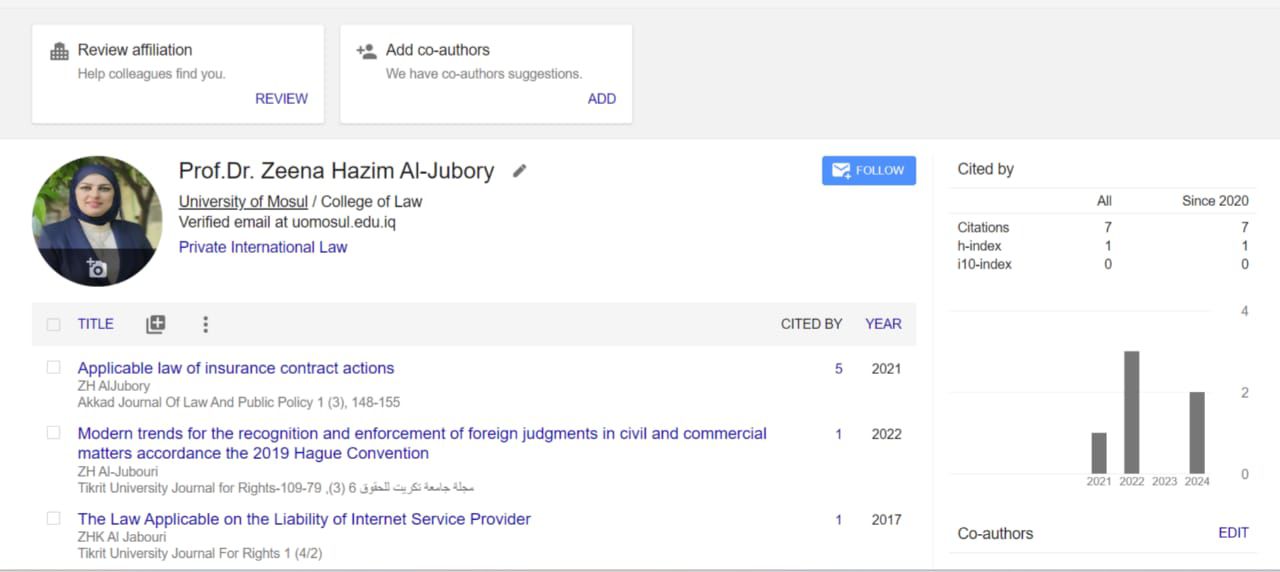The height and width of the screenshot is (572, 1280).
Task: Open the three-dot more options menu
Action: (205, 324)
